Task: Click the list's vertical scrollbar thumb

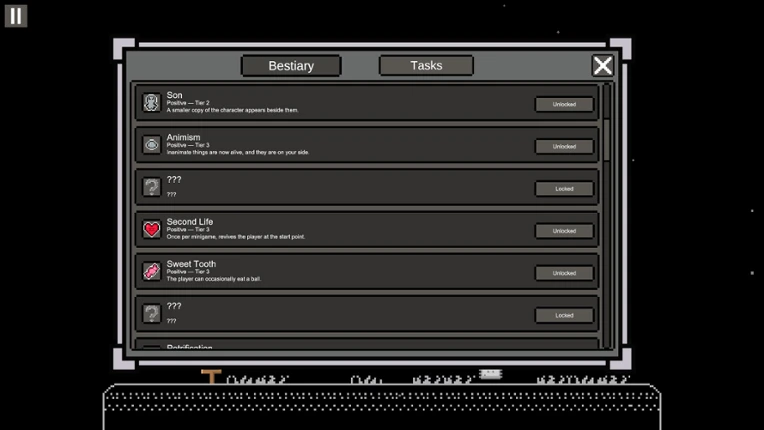Action: pyautogui.click(x=607, y=141)
